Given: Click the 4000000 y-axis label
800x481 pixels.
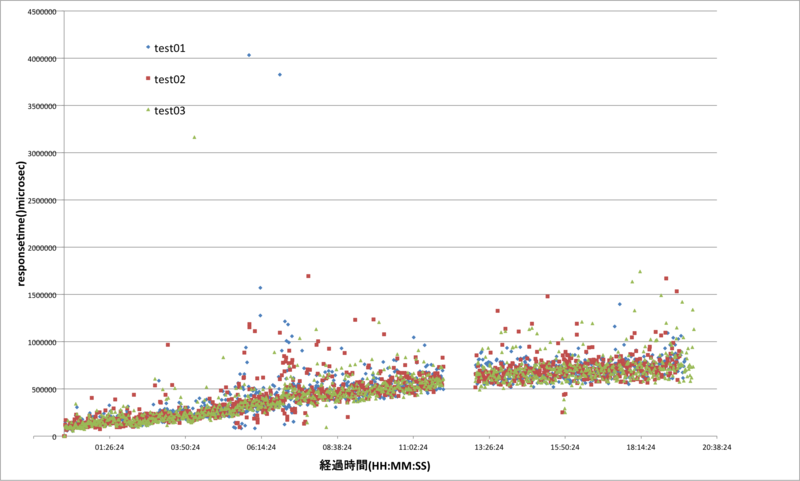Looking at the screenshot, I should (42, 59).
